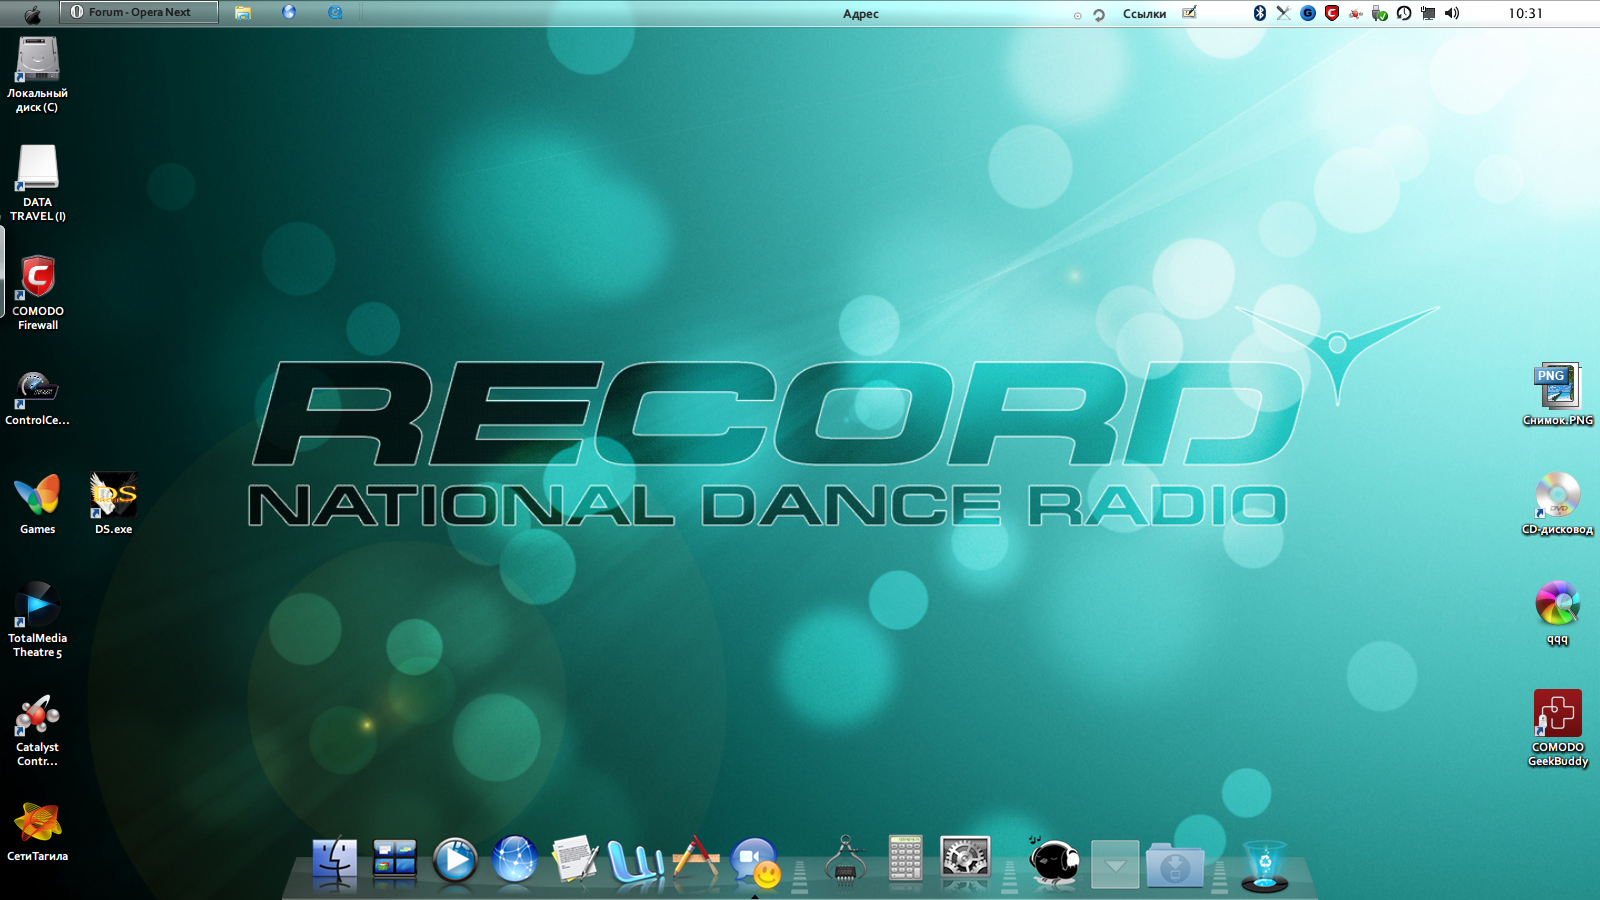Screen dimensions: 1600x900
Task: Open the video chat smiley dock icon
Action: (x=755, y=862)
